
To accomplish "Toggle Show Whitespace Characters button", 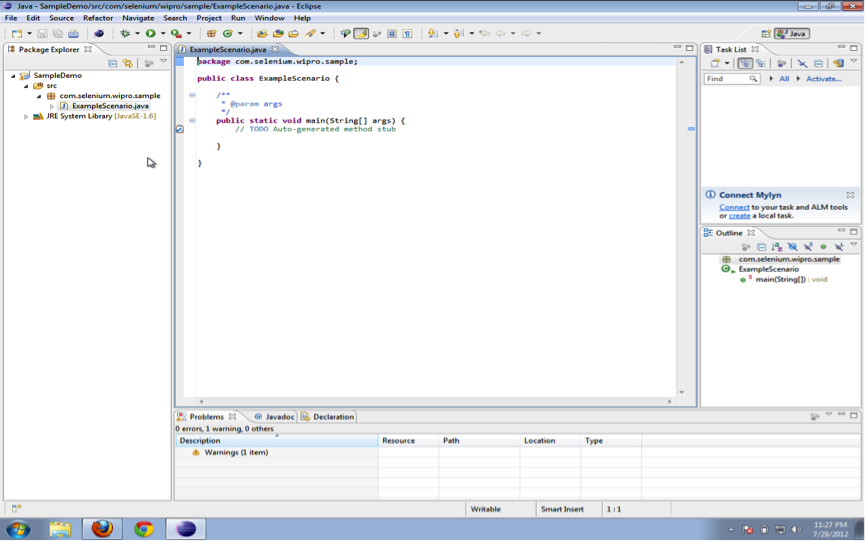I will [x=407, y=34].
